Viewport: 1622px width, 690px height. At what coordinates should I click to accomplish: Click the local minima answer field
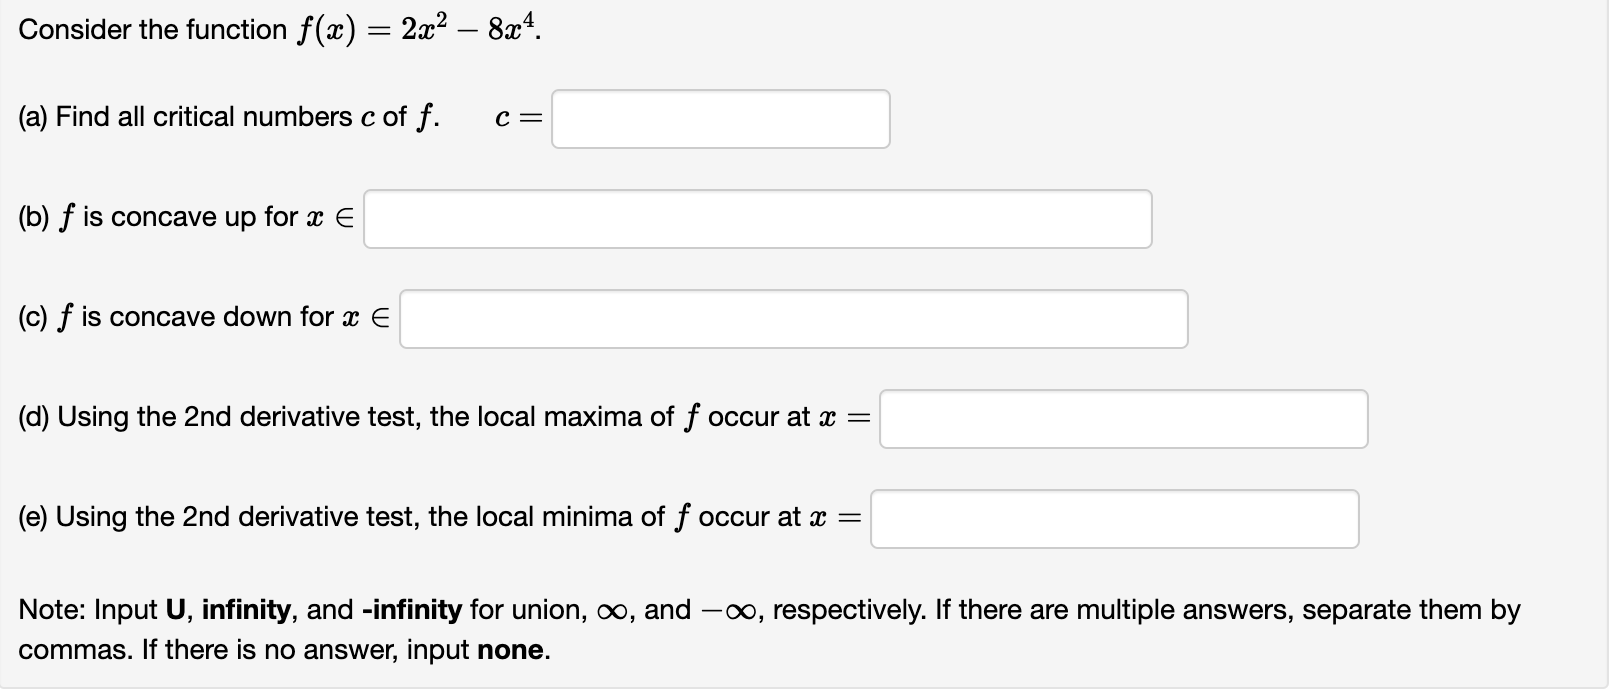point(1113,518)
